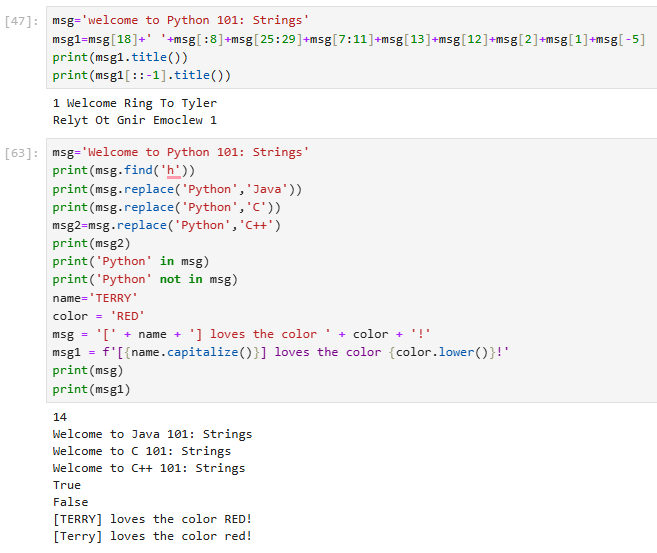Click output line '1 Welcome Ring To Tyler'
657x553 pixels.
pyautogui.click(x=135, y=103)
